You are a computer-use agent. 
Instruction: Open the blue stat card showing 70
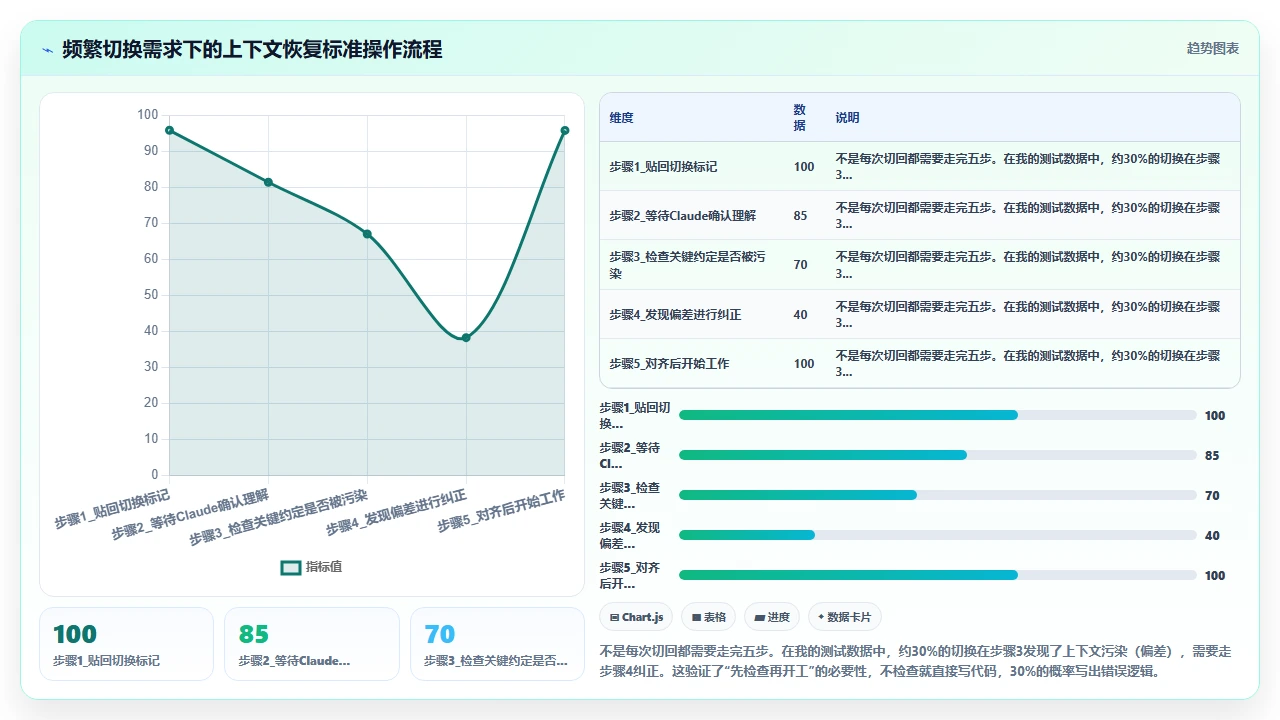[497, 644]
